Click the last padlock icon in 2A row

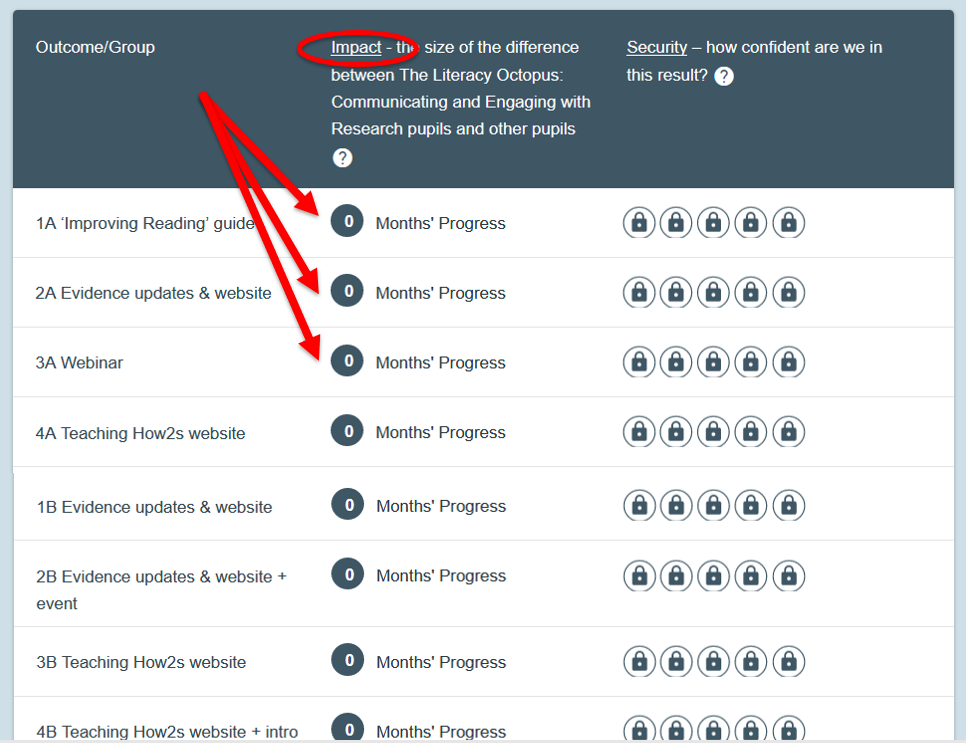[x=788, y=292]
